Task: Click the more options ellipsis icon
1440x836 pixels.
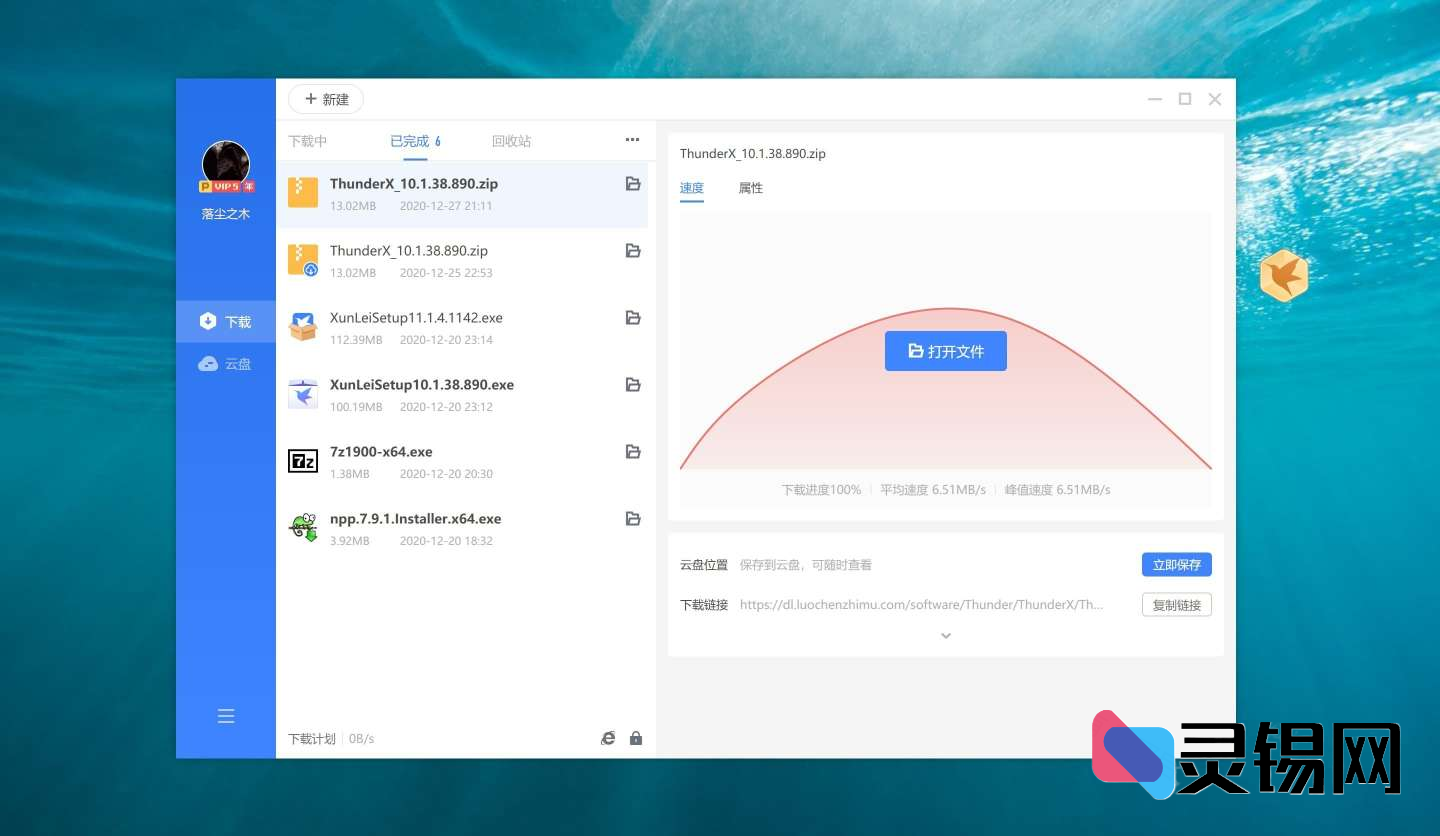Action: (x=631, y=140)
